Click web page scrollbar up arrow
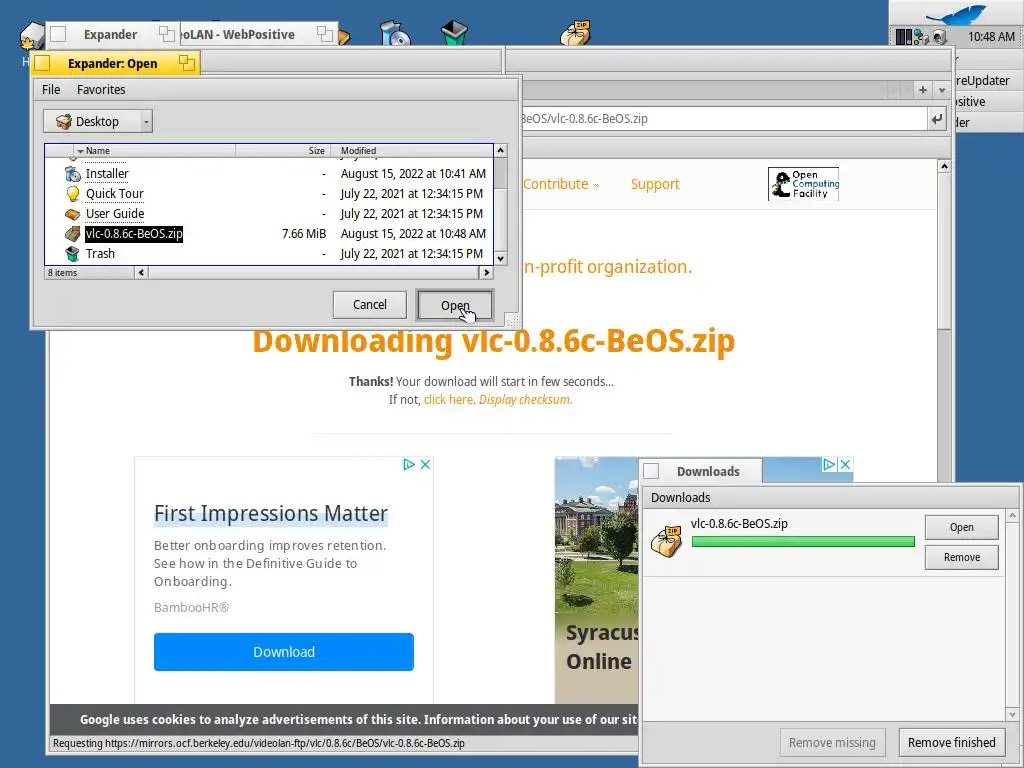 pos(944,167)
